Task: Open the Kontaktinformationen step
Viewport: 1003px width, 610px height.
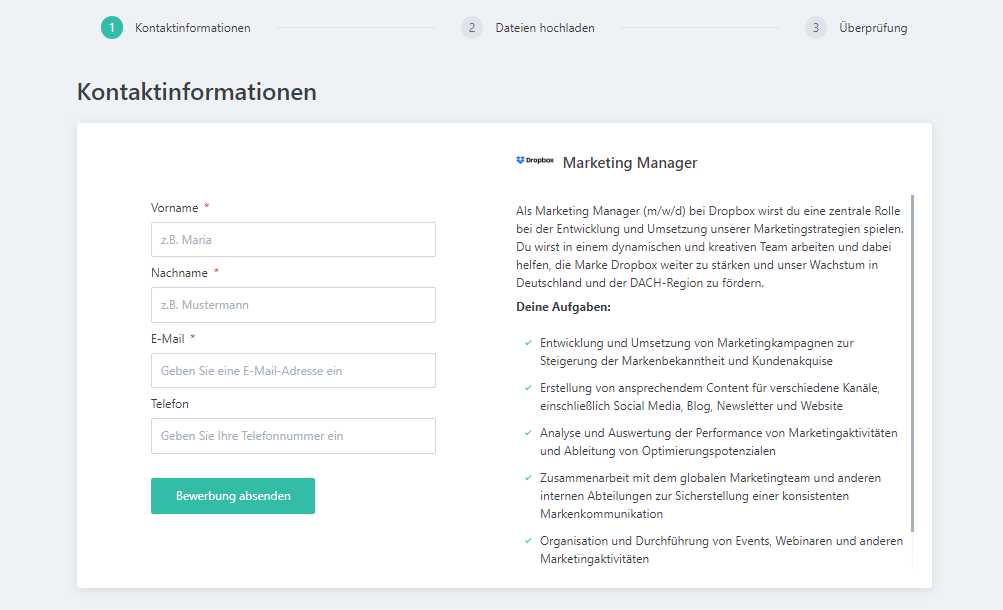Action: coord(193,27)
